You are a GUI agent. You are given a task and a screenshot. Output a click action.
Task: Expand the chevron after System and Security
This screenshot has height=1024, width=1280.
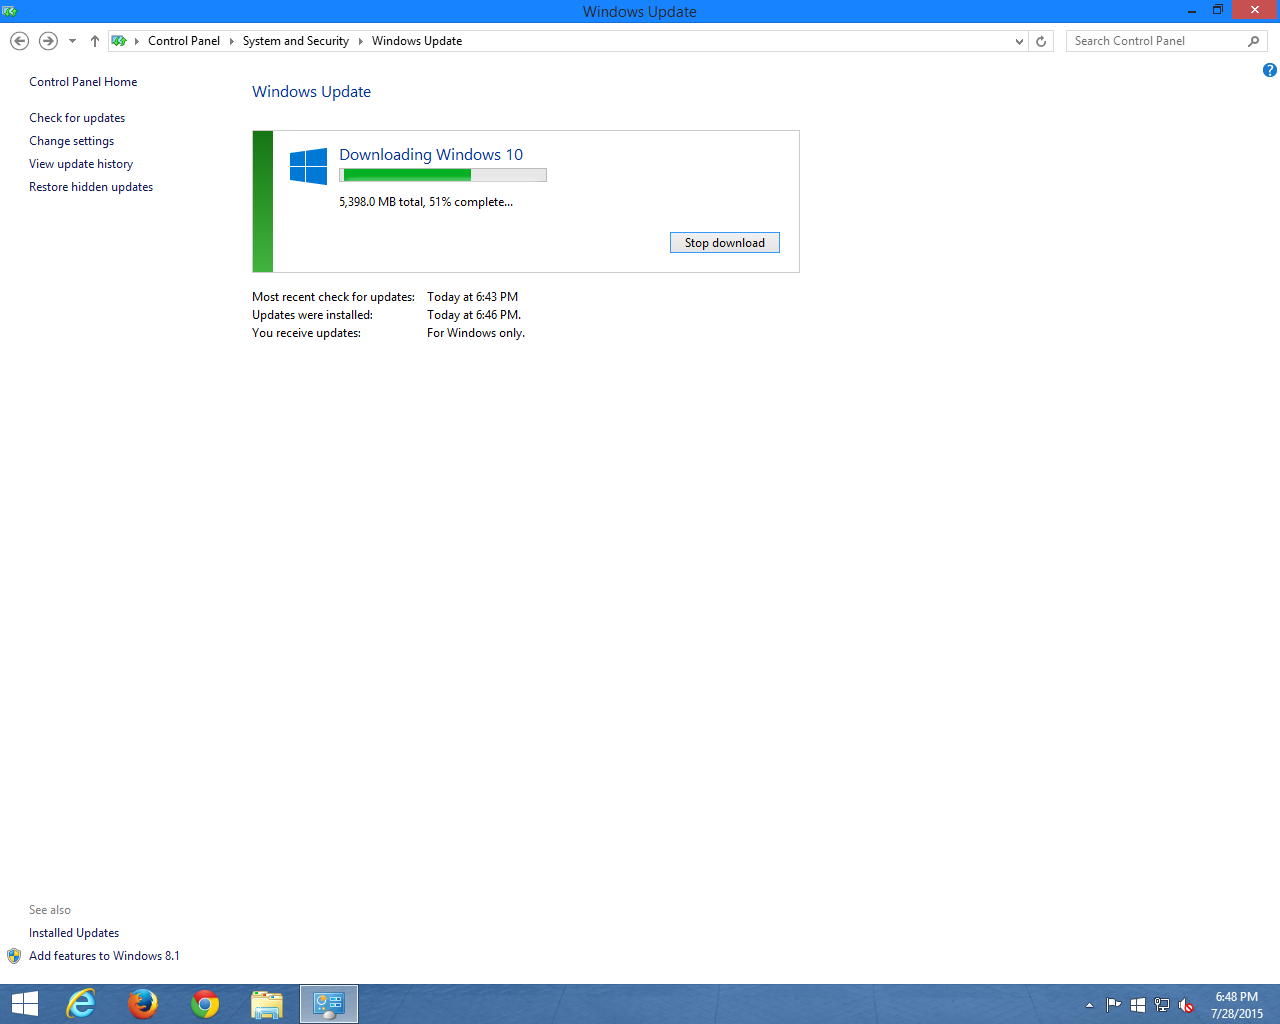click(360, 41)
